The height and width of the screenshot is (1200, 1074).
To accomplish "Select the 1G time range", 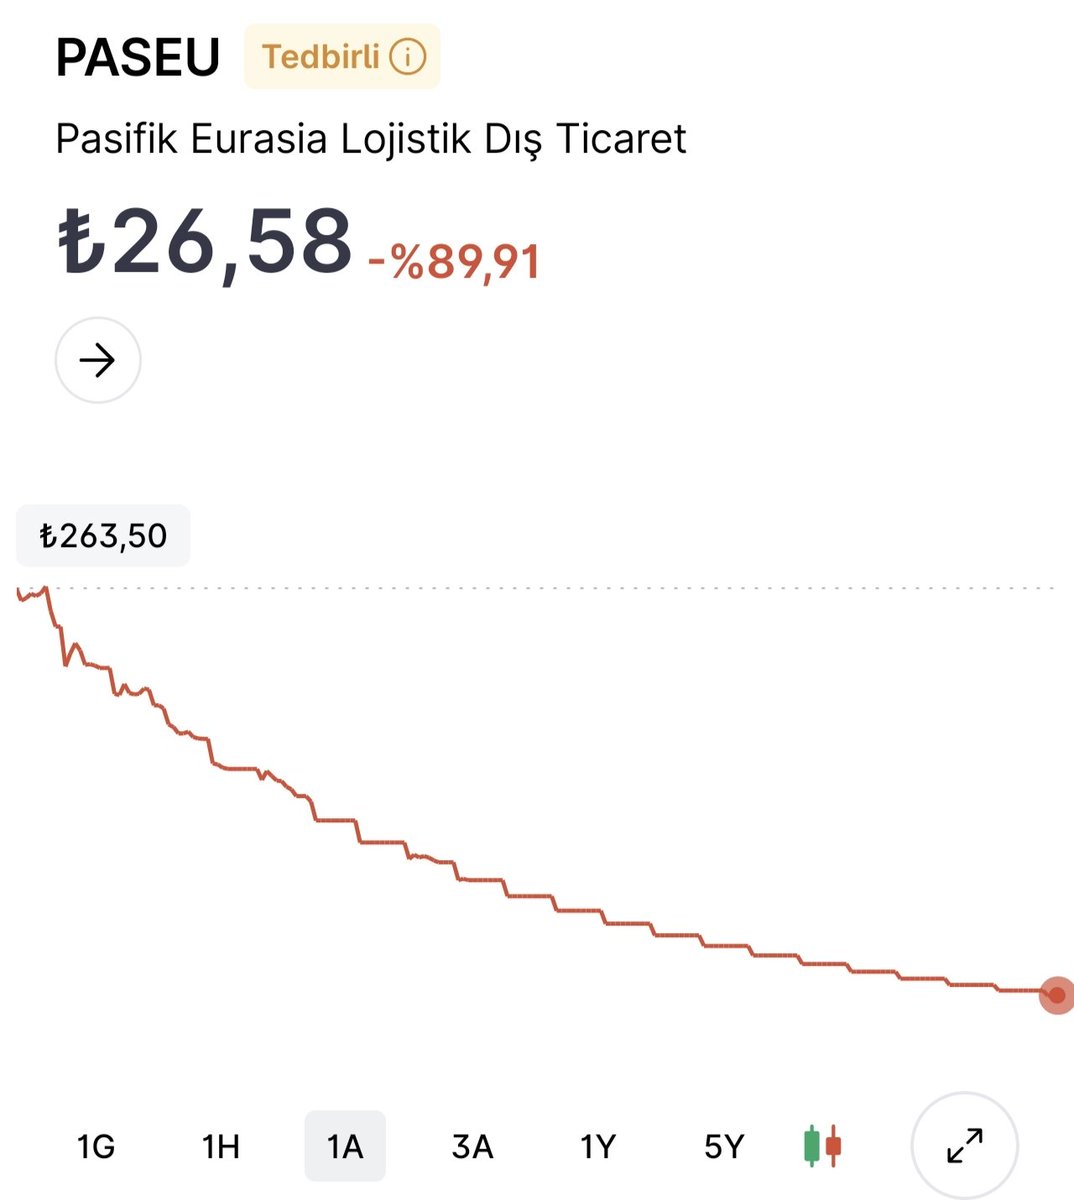I will tap(96, 1146).
